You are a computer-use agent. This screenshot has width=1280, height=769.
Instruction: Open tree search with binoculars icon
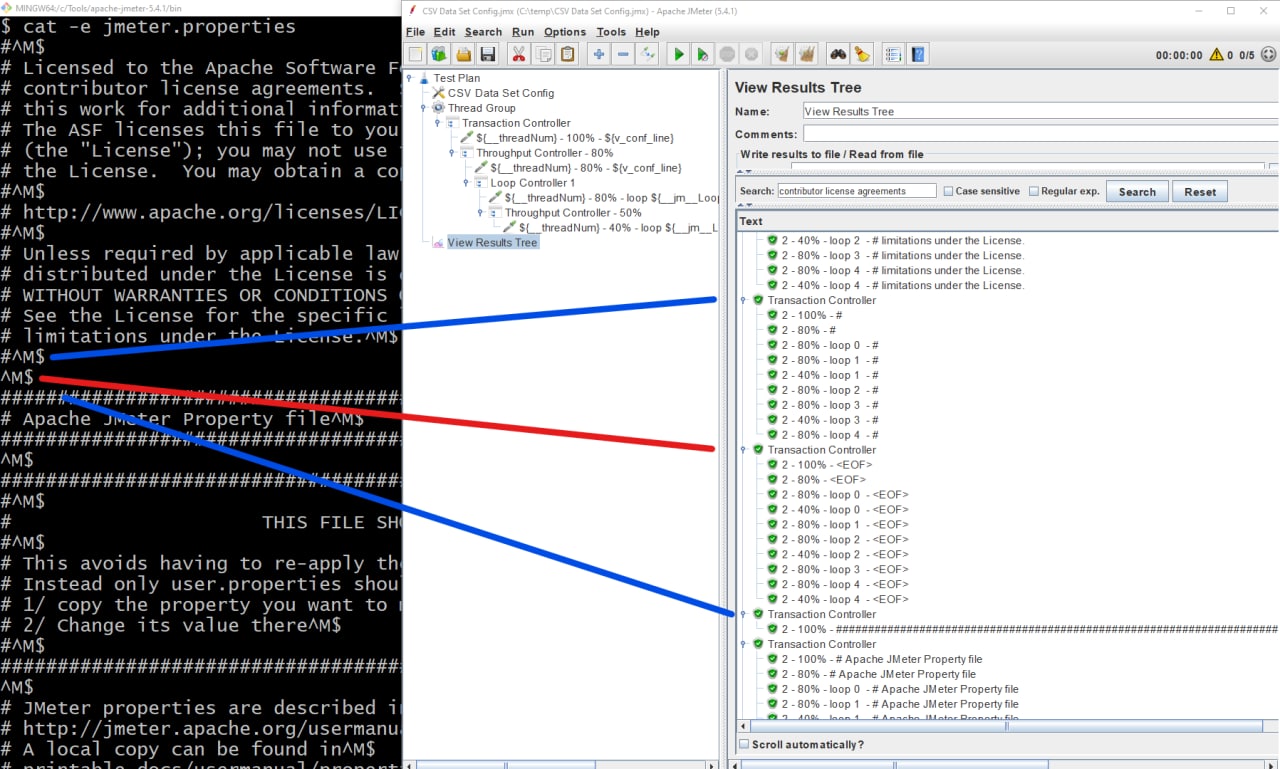point(838,54)
